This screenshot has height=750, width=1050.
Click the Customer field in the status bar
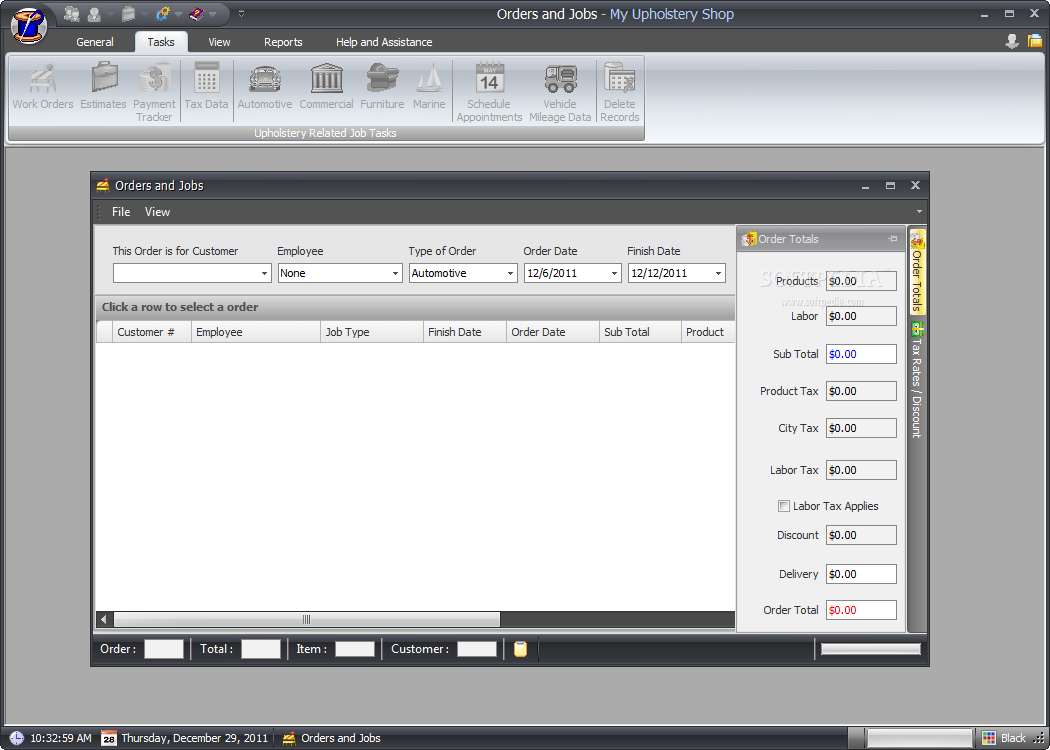(x=477, y=649)
